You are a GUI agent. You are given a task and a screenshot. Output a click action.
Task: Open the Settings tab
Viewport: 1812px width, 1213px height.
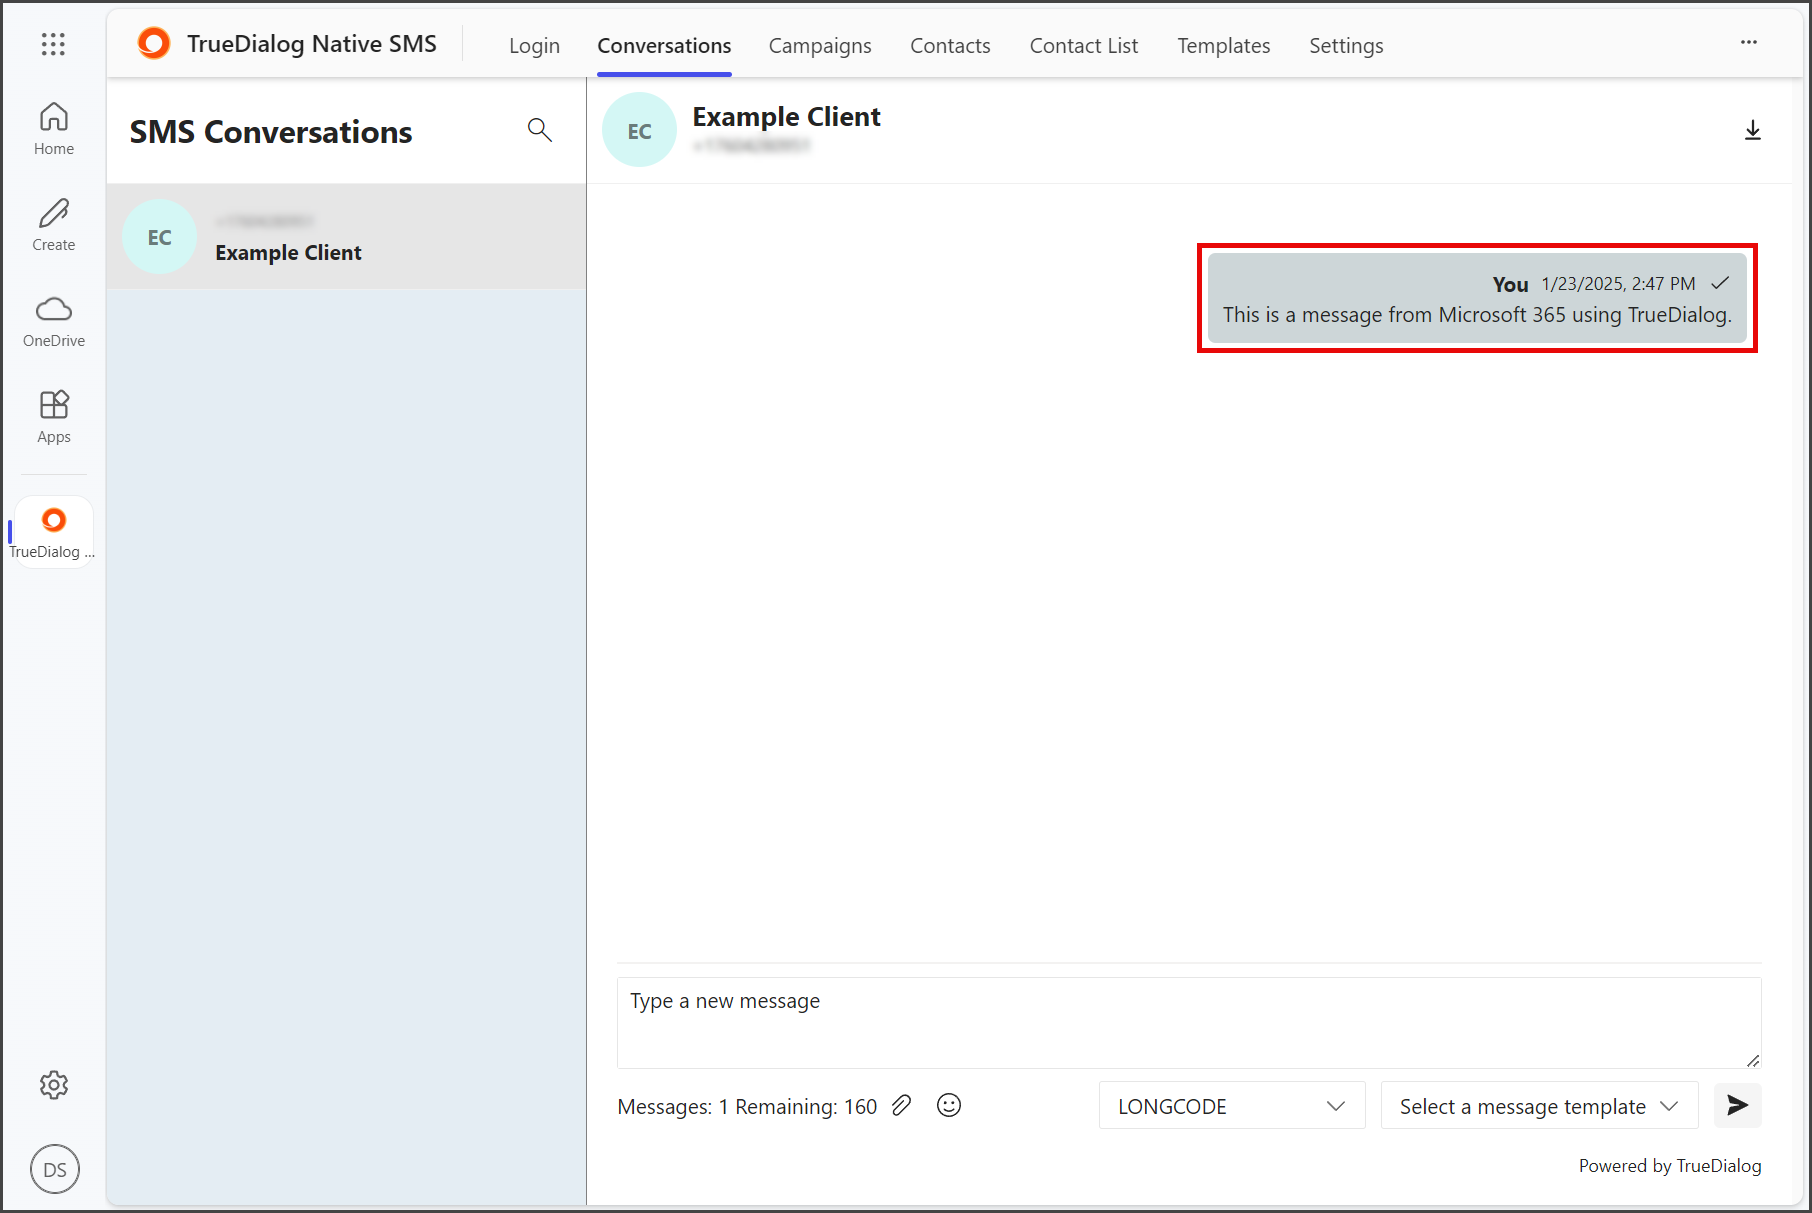1346,46
